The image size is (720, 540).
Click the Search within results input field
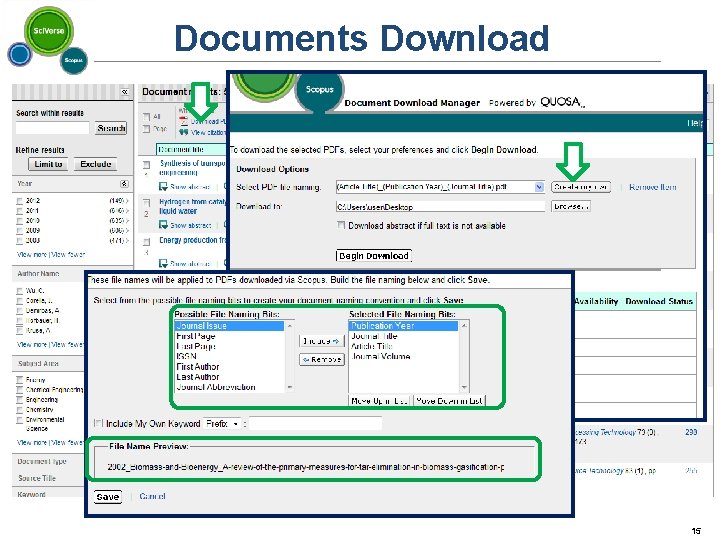pyautogui.click(x=52, y=128)
